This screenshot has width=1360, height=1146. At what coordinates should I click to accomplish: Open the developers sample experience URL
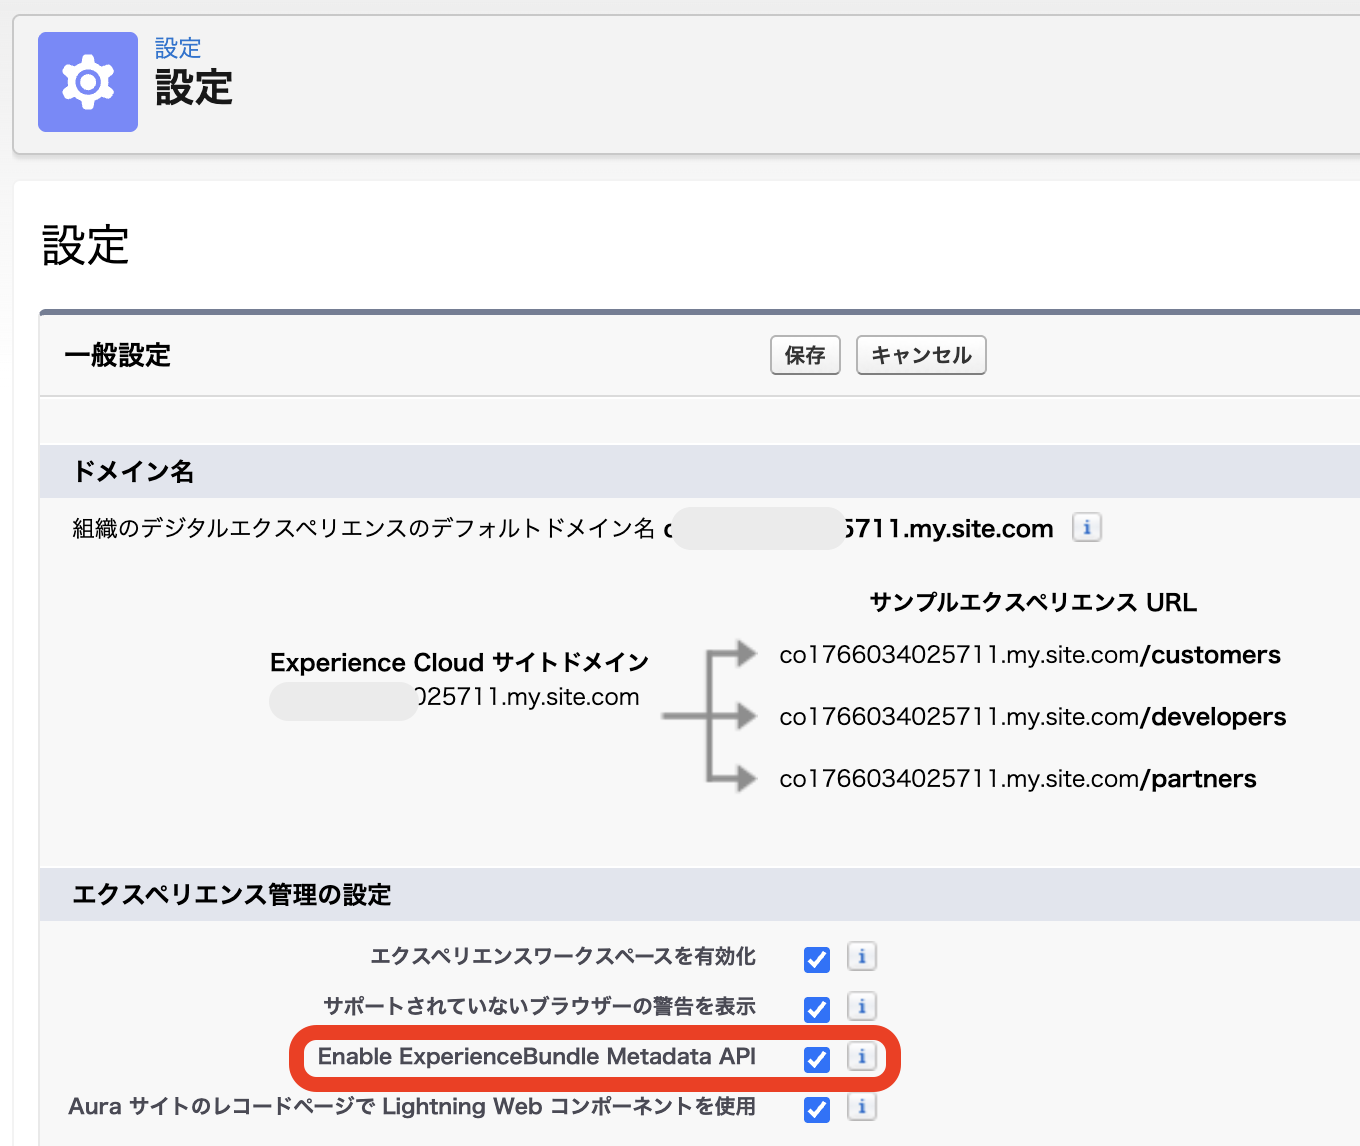click(1033, 717)
